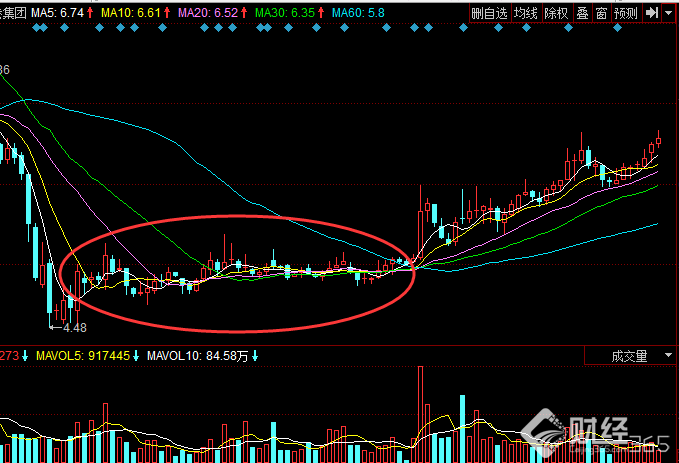
Task: Open the 叠 overlay option
Action: point(582,13)
